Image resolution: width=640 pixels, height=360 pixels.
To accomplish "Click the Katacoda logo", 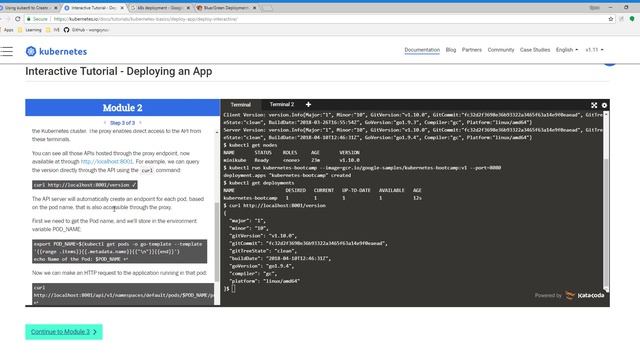I will coord(585,295).
